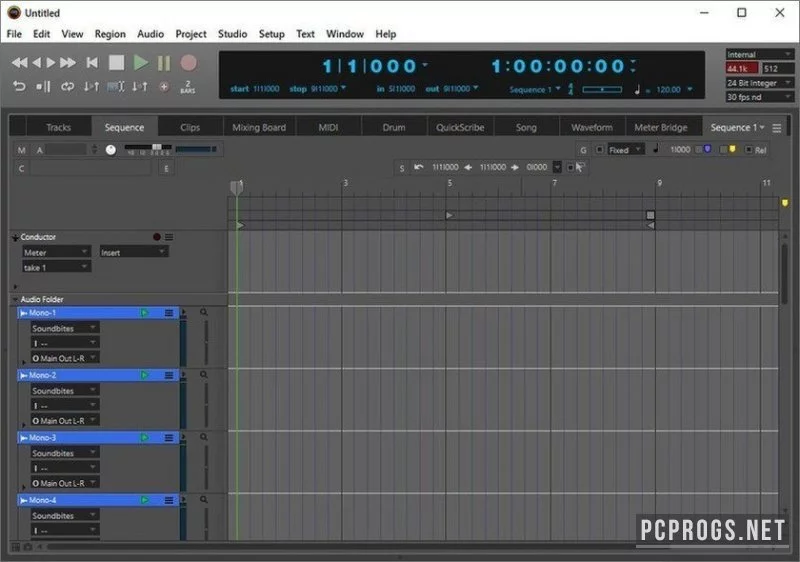Click the M button in the info bar
The image size is (800, 562).
[x=21, y=150]
